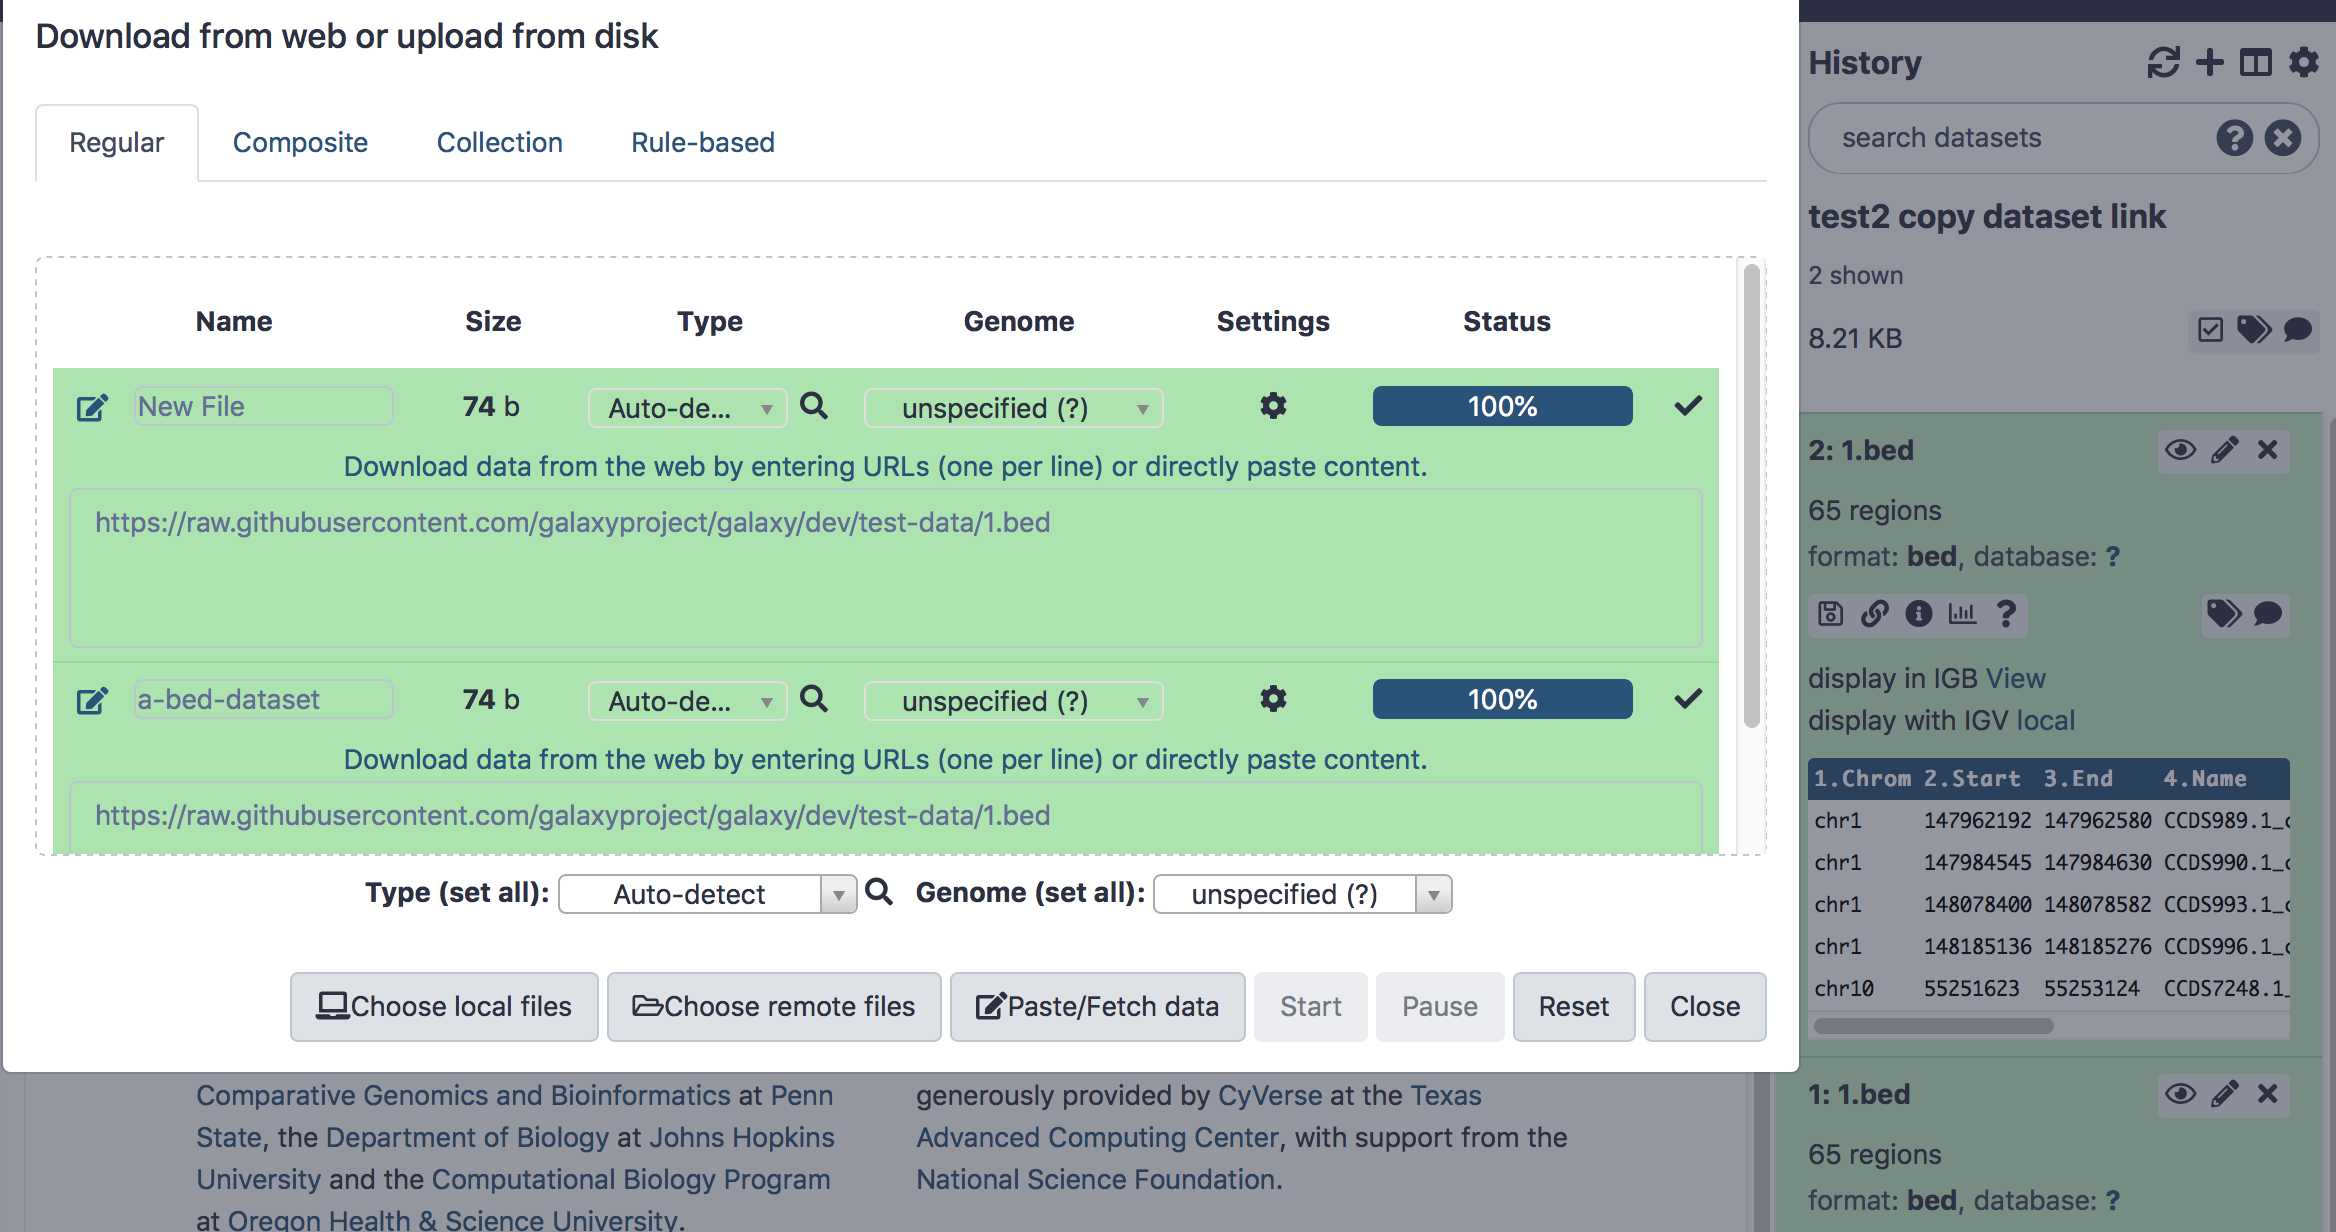Viewport: 2336px width, 1232px height.
Task: Toggle dataset selection checkbox in History
Action: coord(2210,330)
